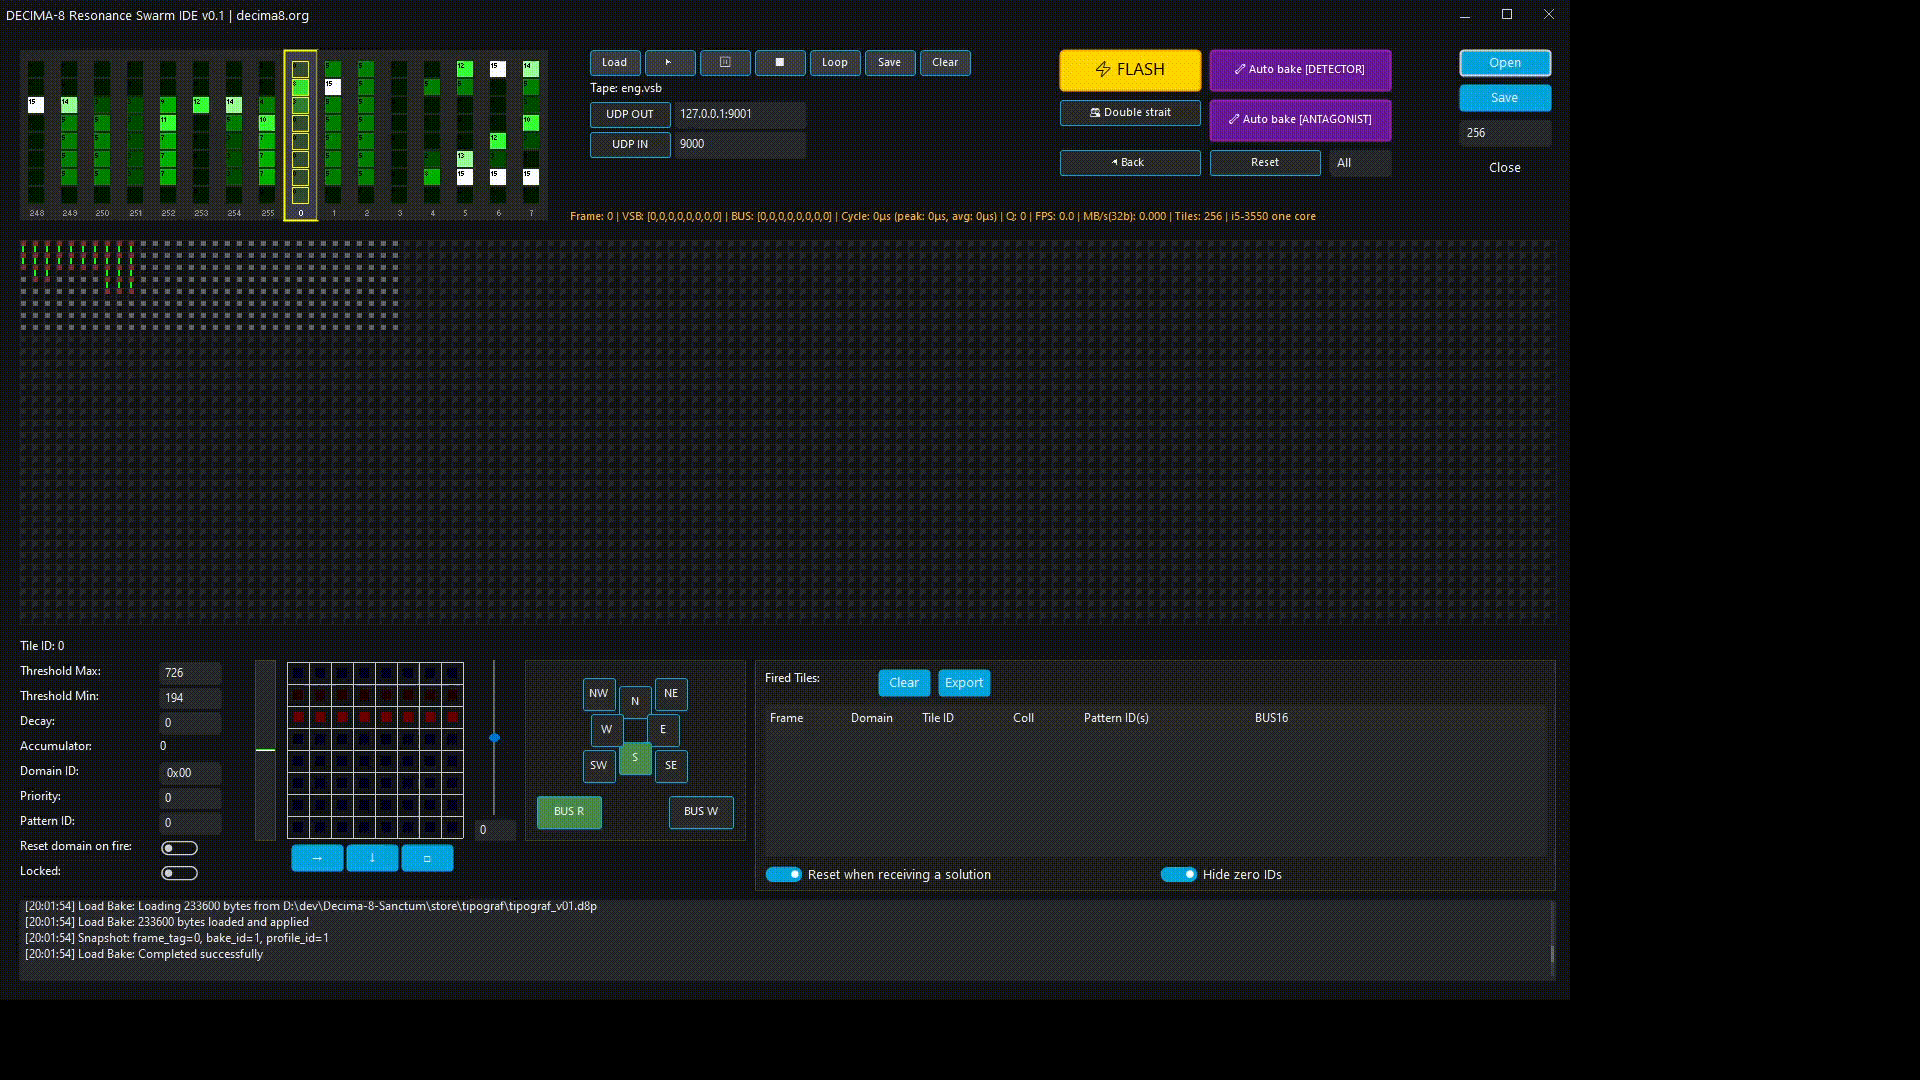
Task: Run Auto bake DETECTOR
Action: [x=1300, y=70]
